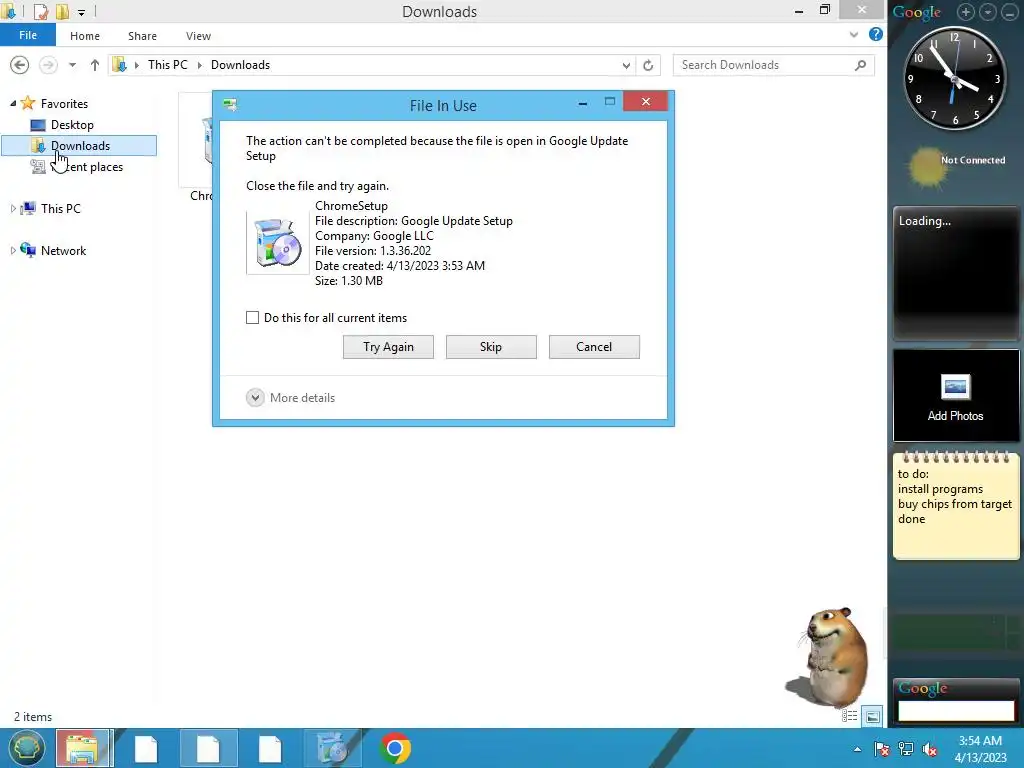Click the to-do sticky note gadget
Image resolution: width=1024 pixels, height=768 pixels.
pyautogui.click(x=956, y=505)
